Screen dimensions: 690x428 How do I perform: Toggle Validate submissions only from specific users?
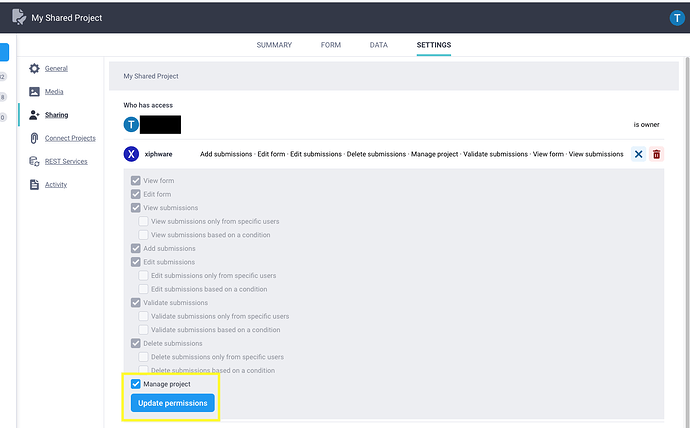coord(145,316)
